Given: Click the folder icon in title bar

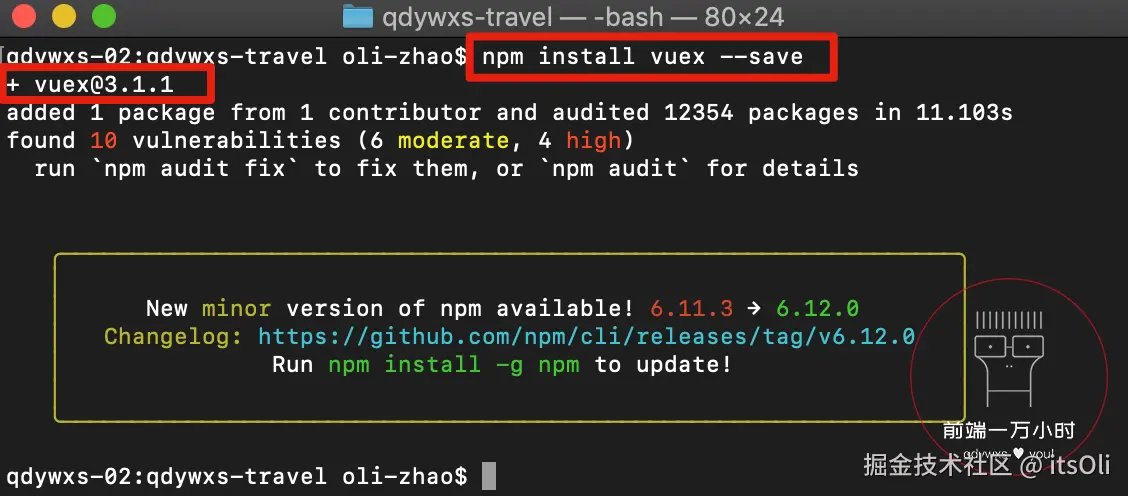Looking at the screenshot, I should 358,16.
